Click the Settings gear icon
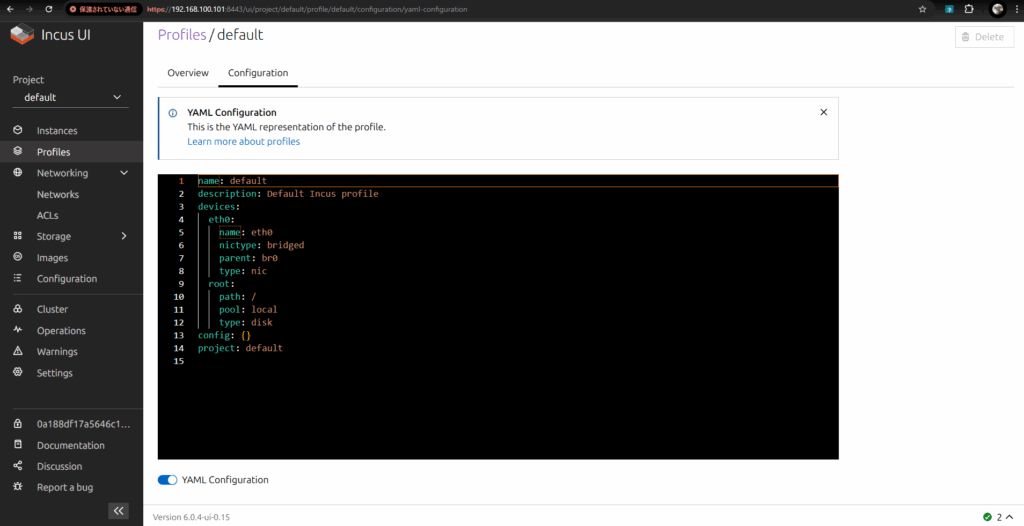The image size is (1024, 526). tap(18, 372)
